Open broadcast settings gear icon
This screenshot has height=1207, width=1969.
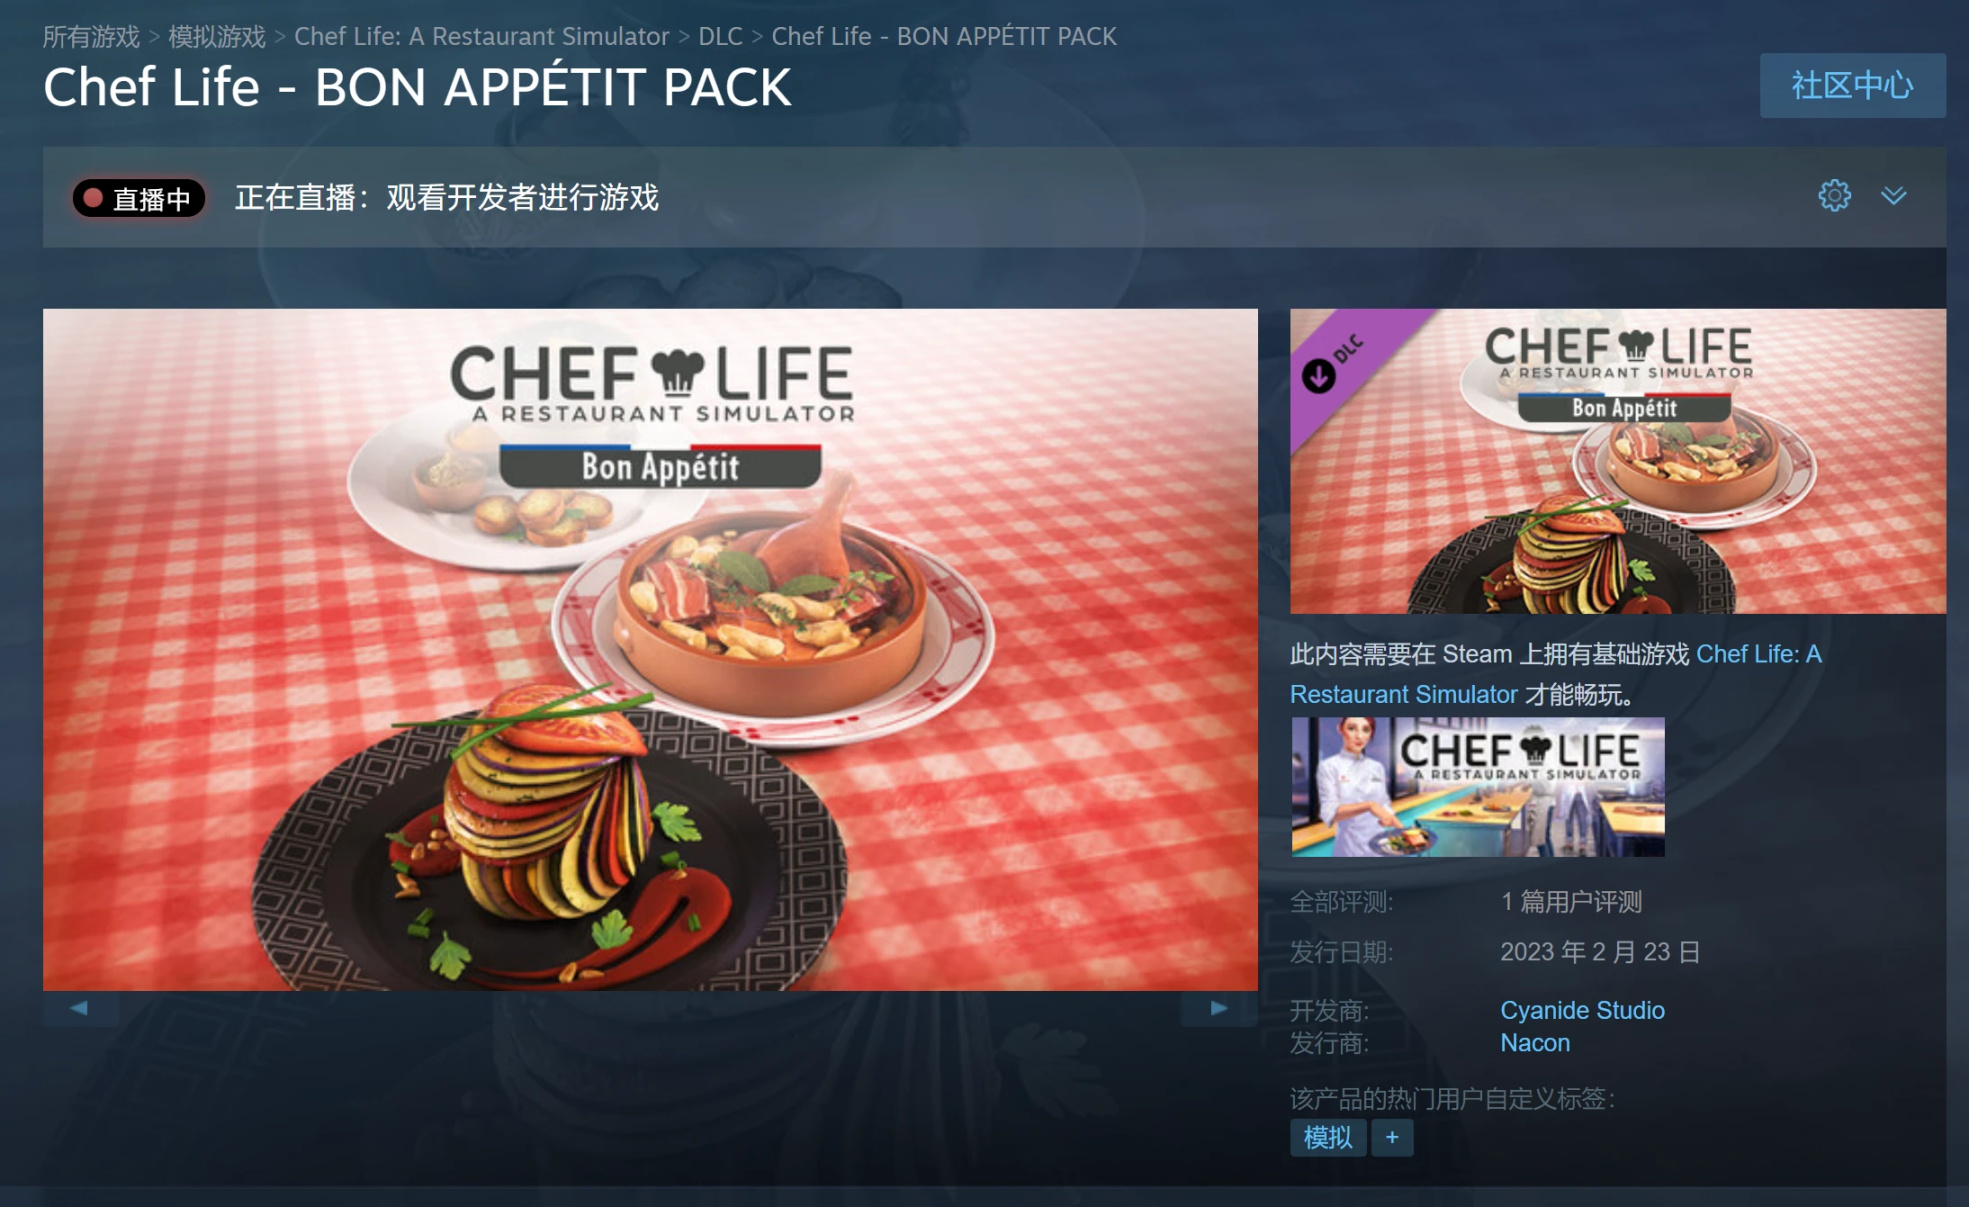[1834, 196]
